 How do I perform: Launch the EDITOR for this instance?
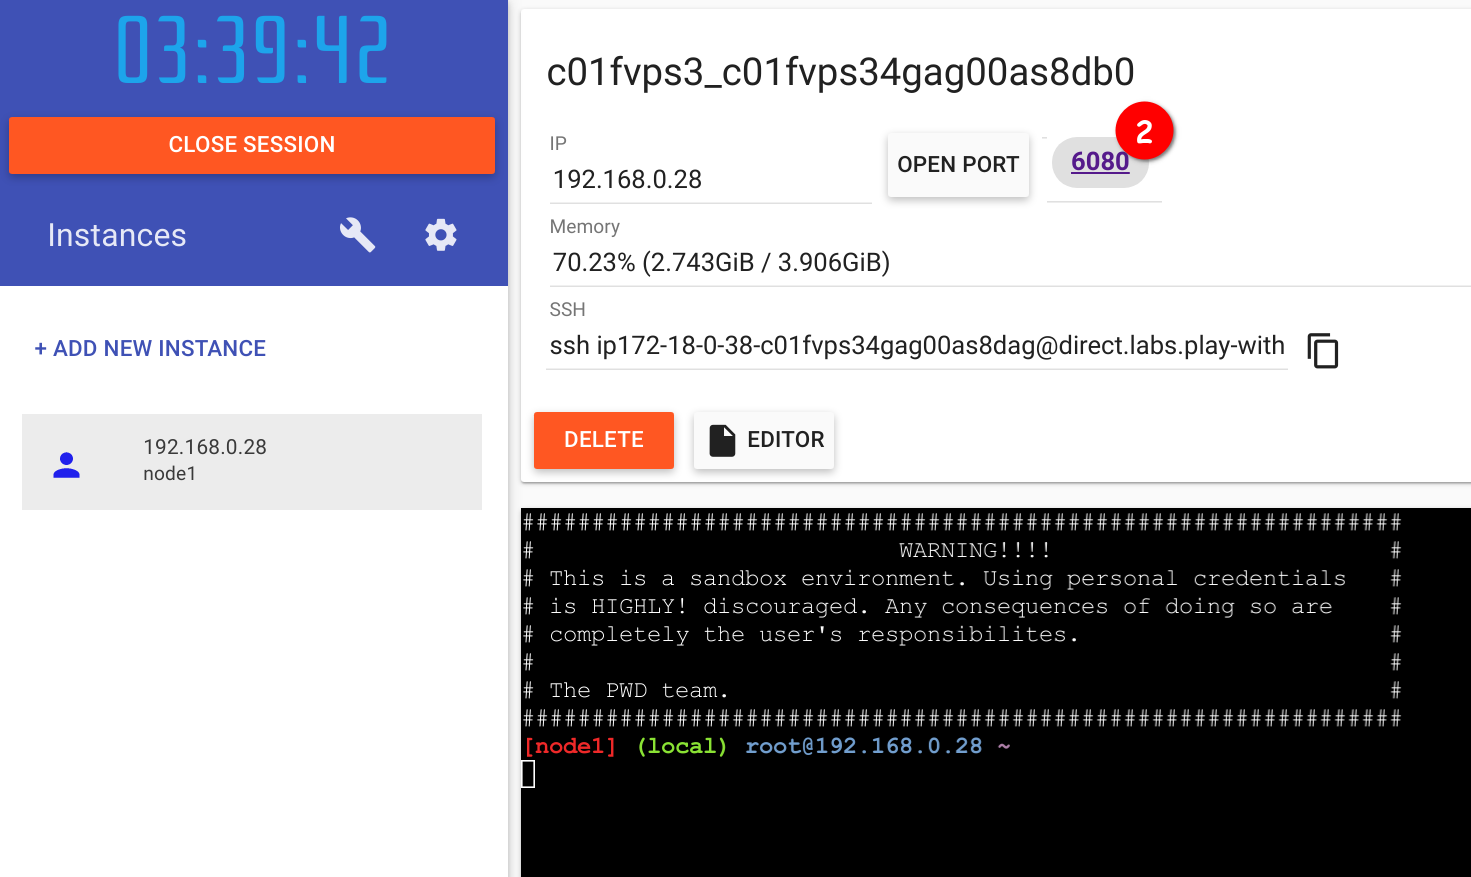pyautogui.click(x=763, y=440)
